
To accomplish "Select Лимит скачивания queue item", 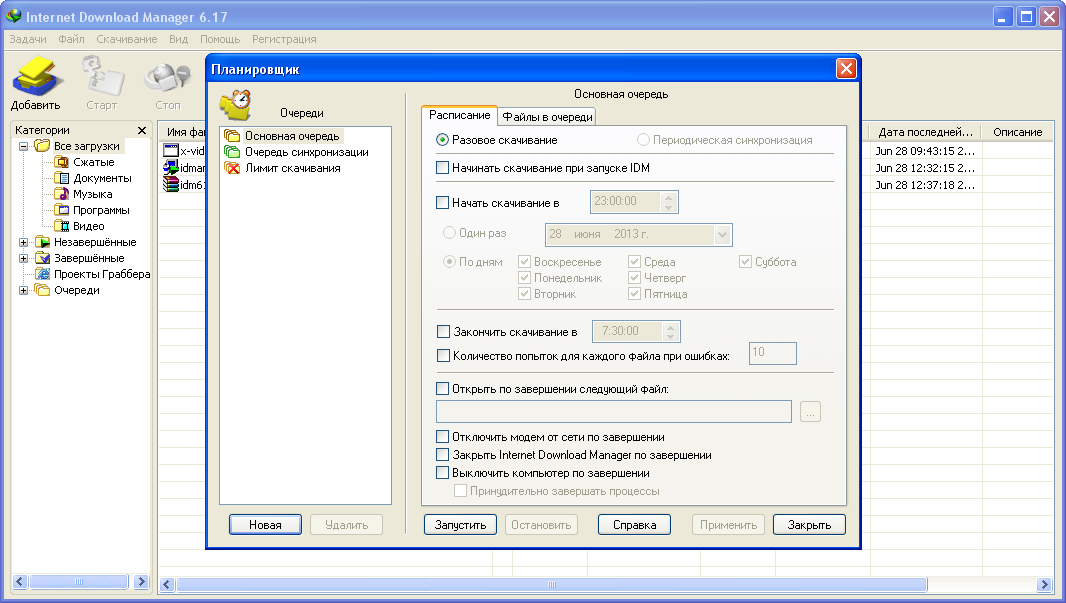I will pos(292,168).
